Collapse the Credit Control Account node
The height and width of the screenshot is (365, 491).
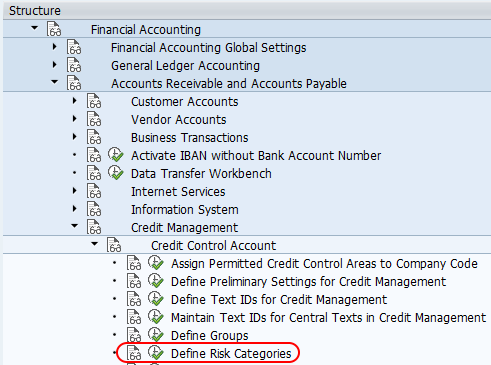click(94, 244)
